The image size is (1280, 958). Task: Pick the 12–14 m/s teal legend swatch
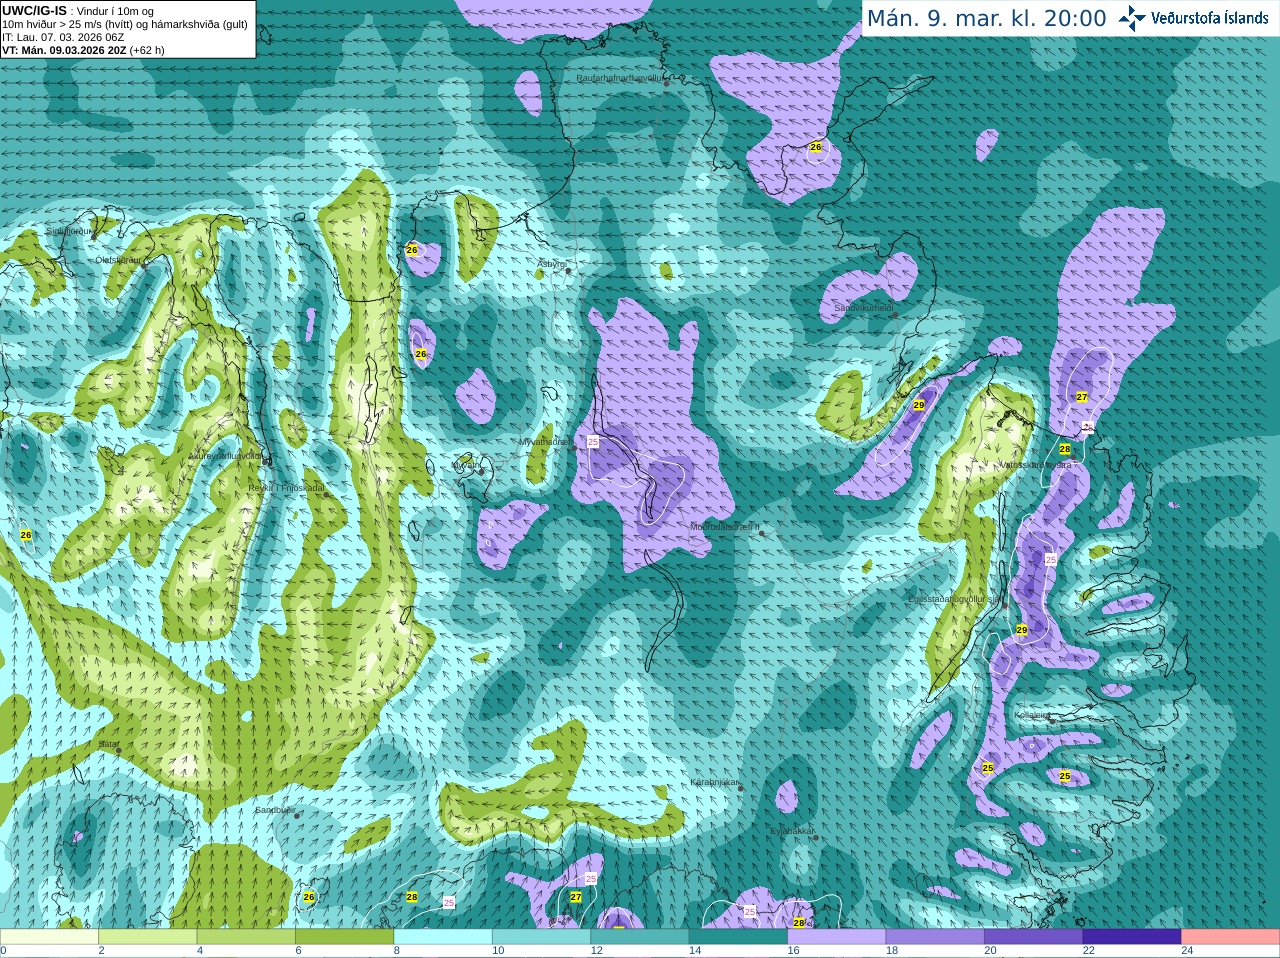(640, 937)
